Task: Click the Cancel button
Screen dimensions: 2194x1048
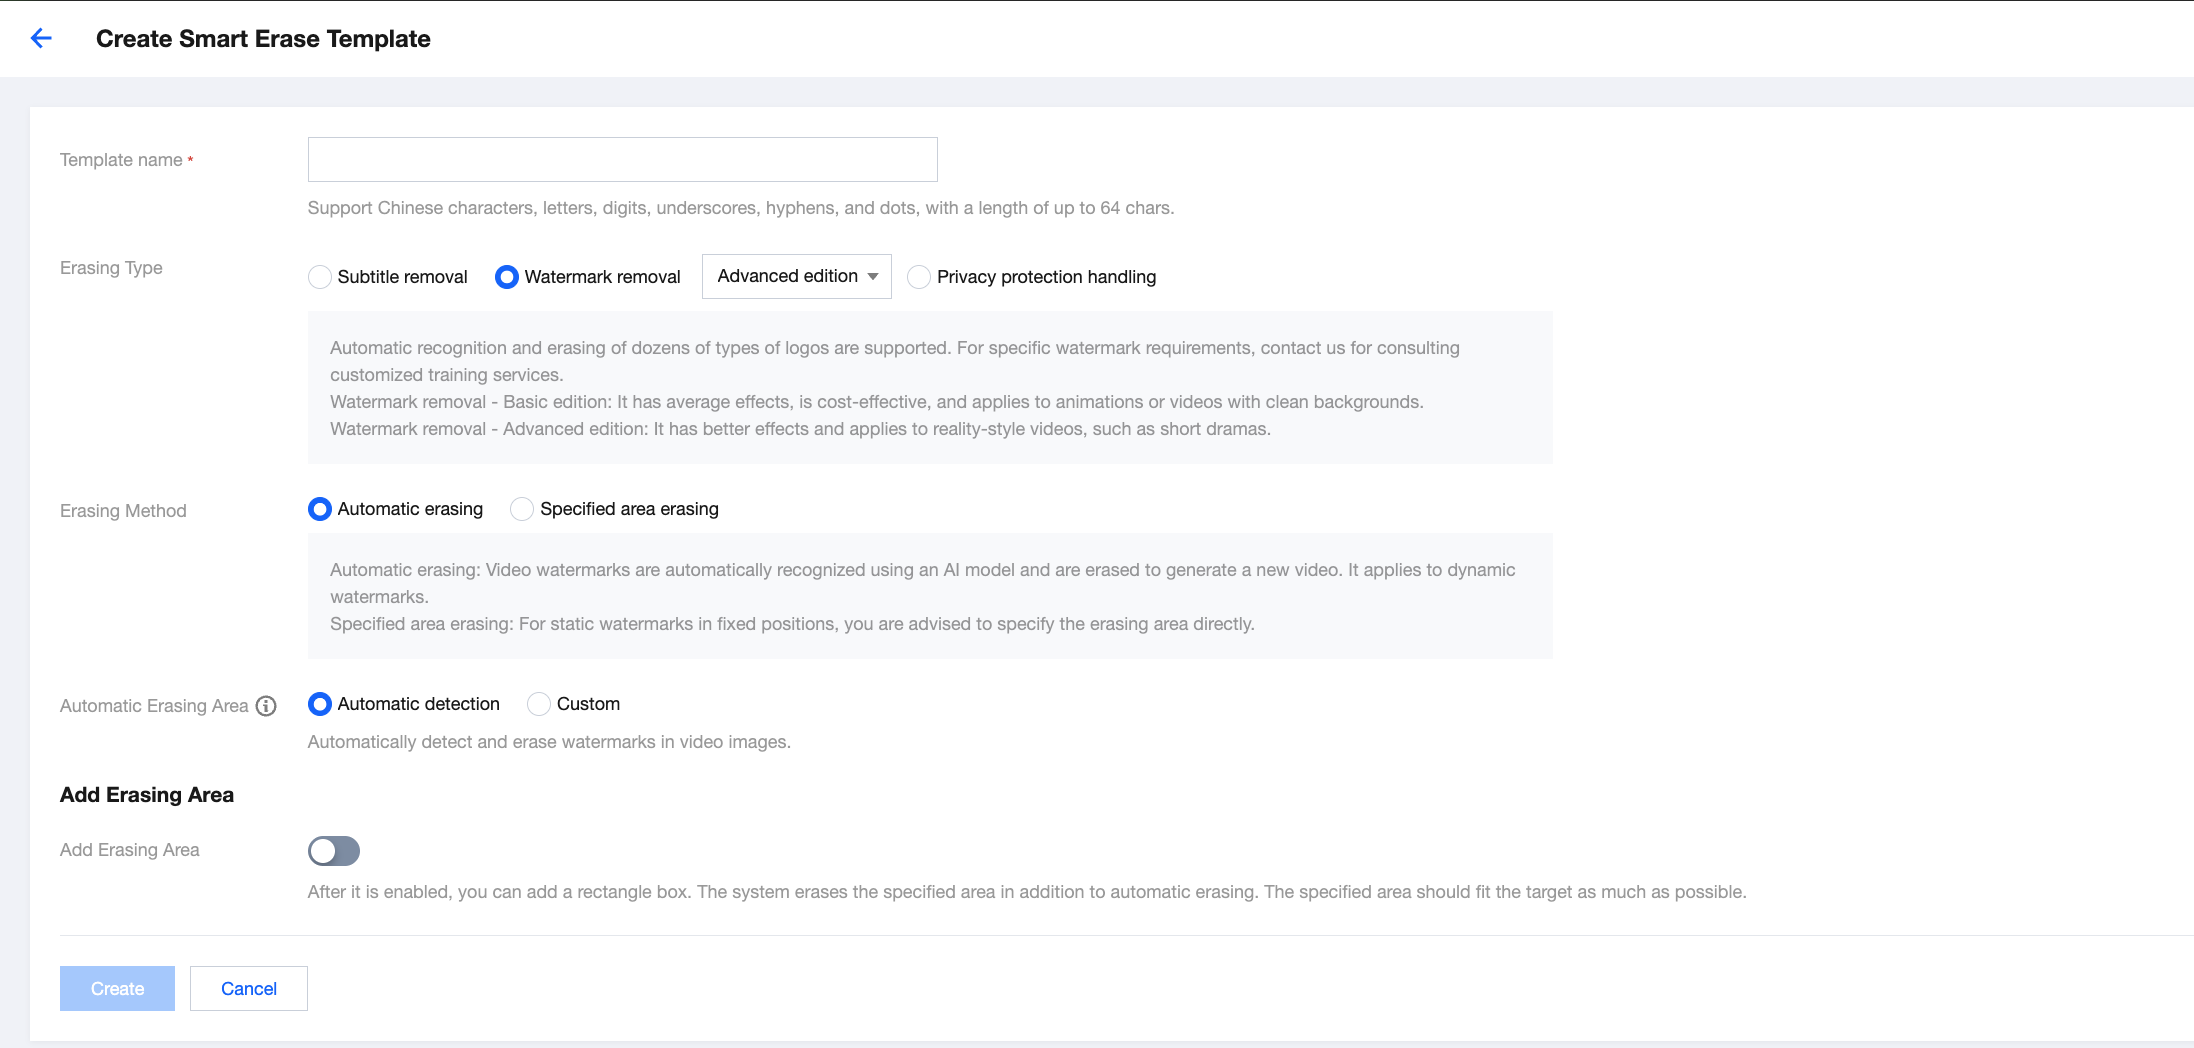Action: 248,988
